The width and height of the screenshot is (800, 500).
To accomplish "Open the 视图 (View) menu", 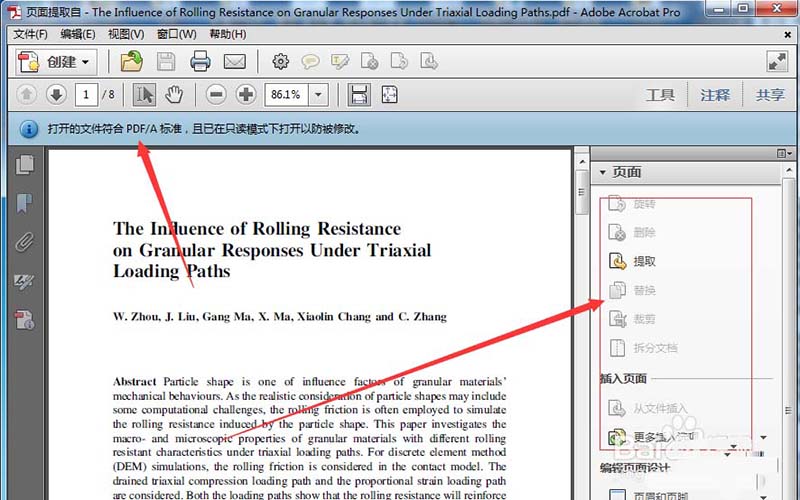I will (x=125, y=34).
